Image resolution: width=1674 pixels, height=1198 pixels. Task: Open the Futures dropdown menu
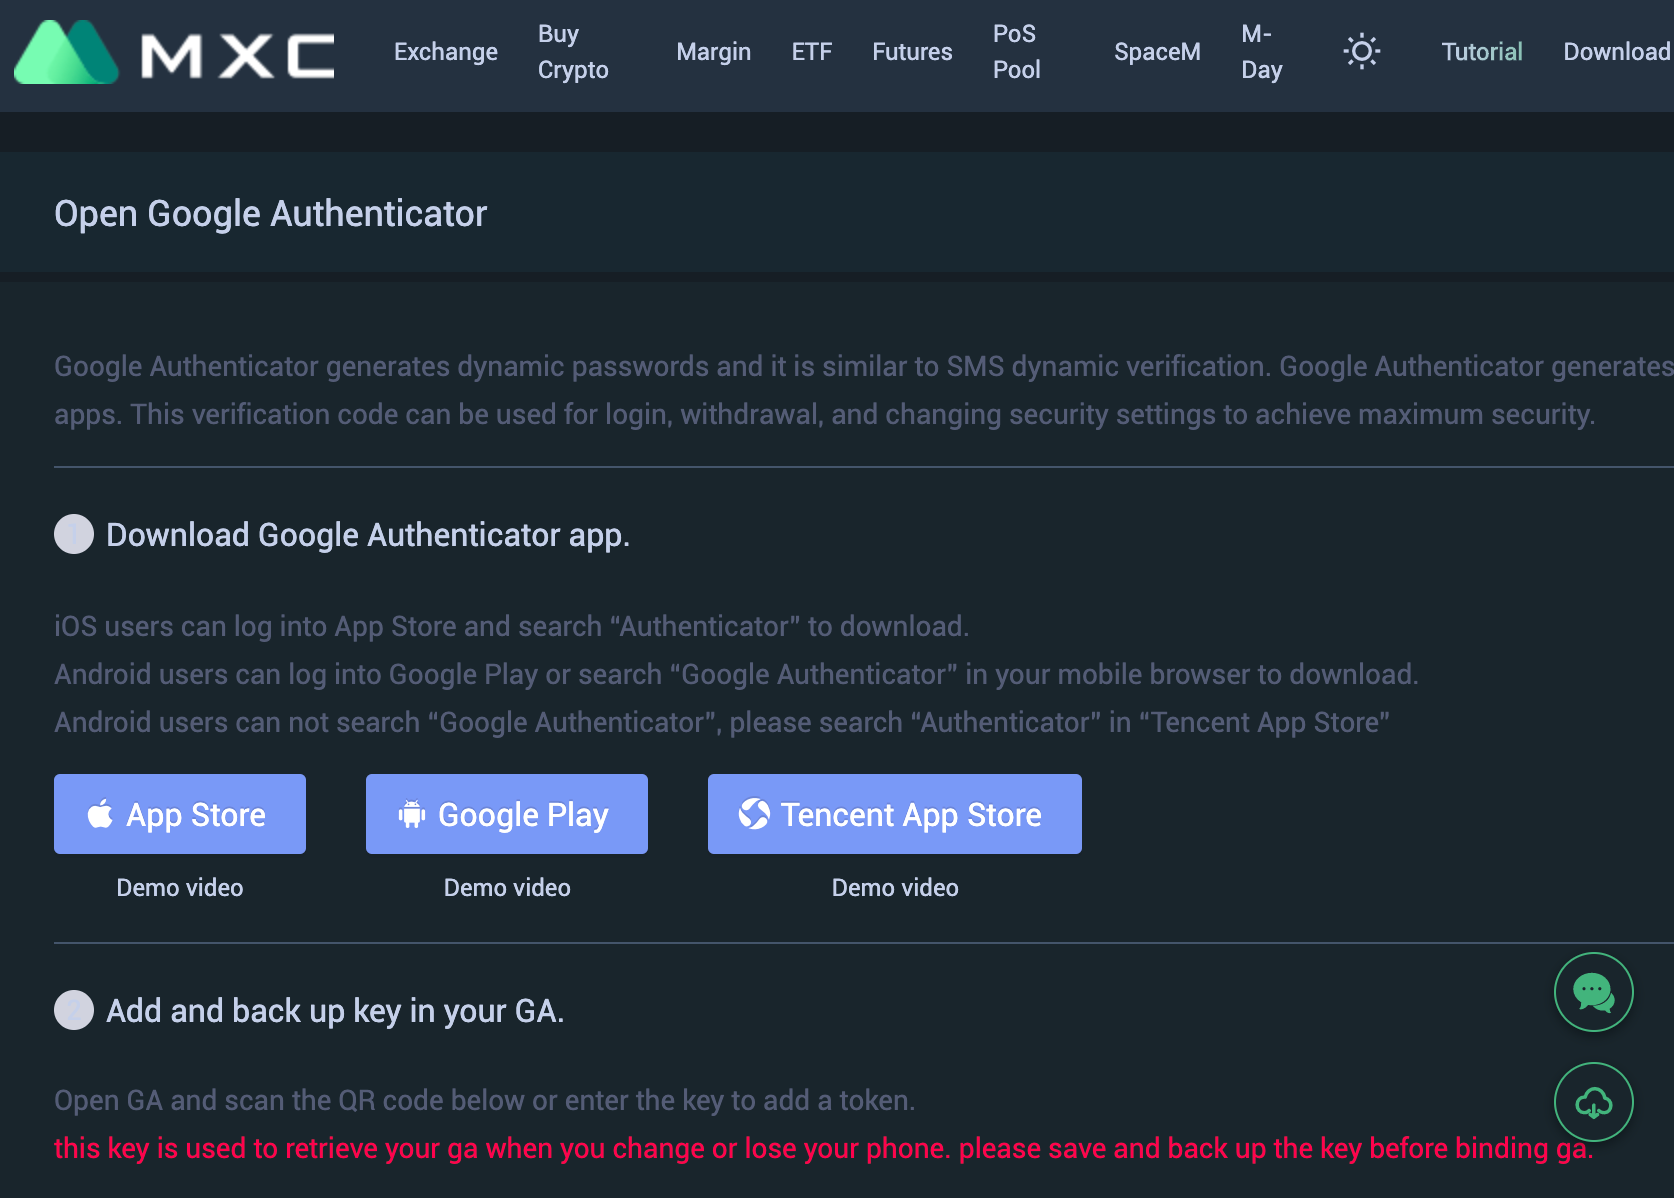tap(912, 52)
